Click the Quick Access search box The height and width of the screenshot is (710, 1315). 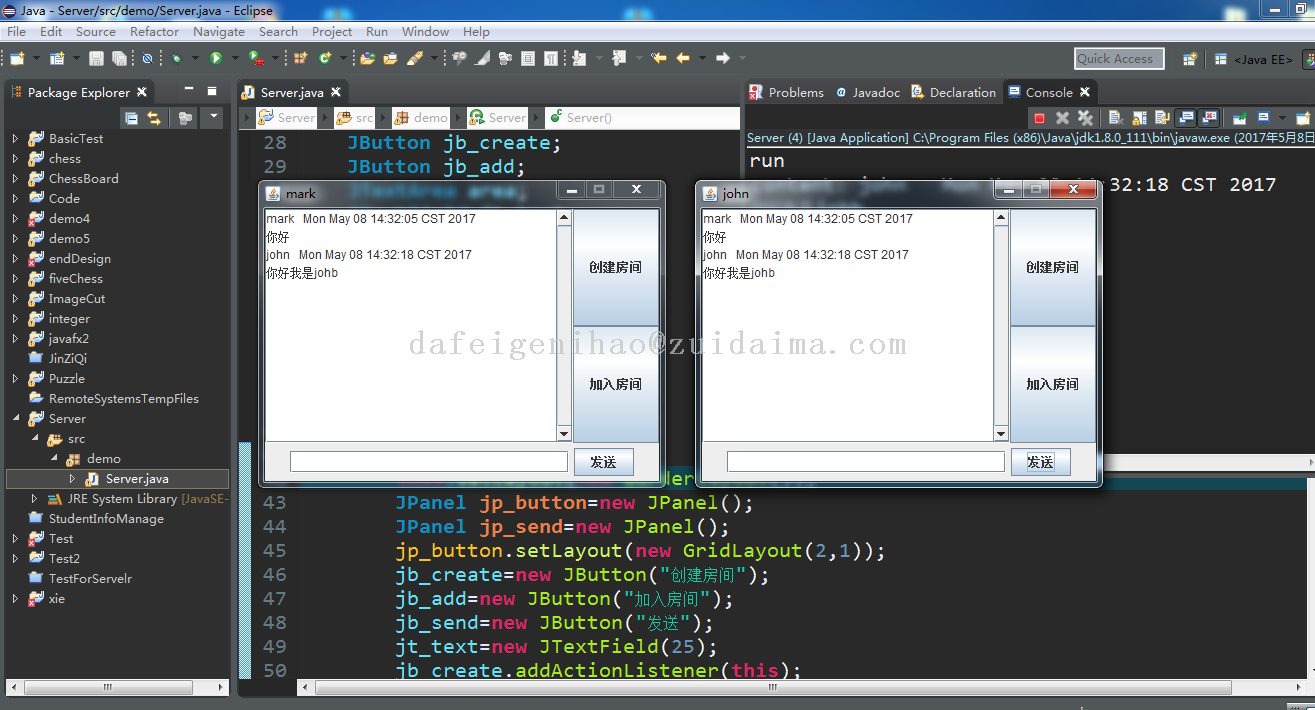[x=1119, y=59]
